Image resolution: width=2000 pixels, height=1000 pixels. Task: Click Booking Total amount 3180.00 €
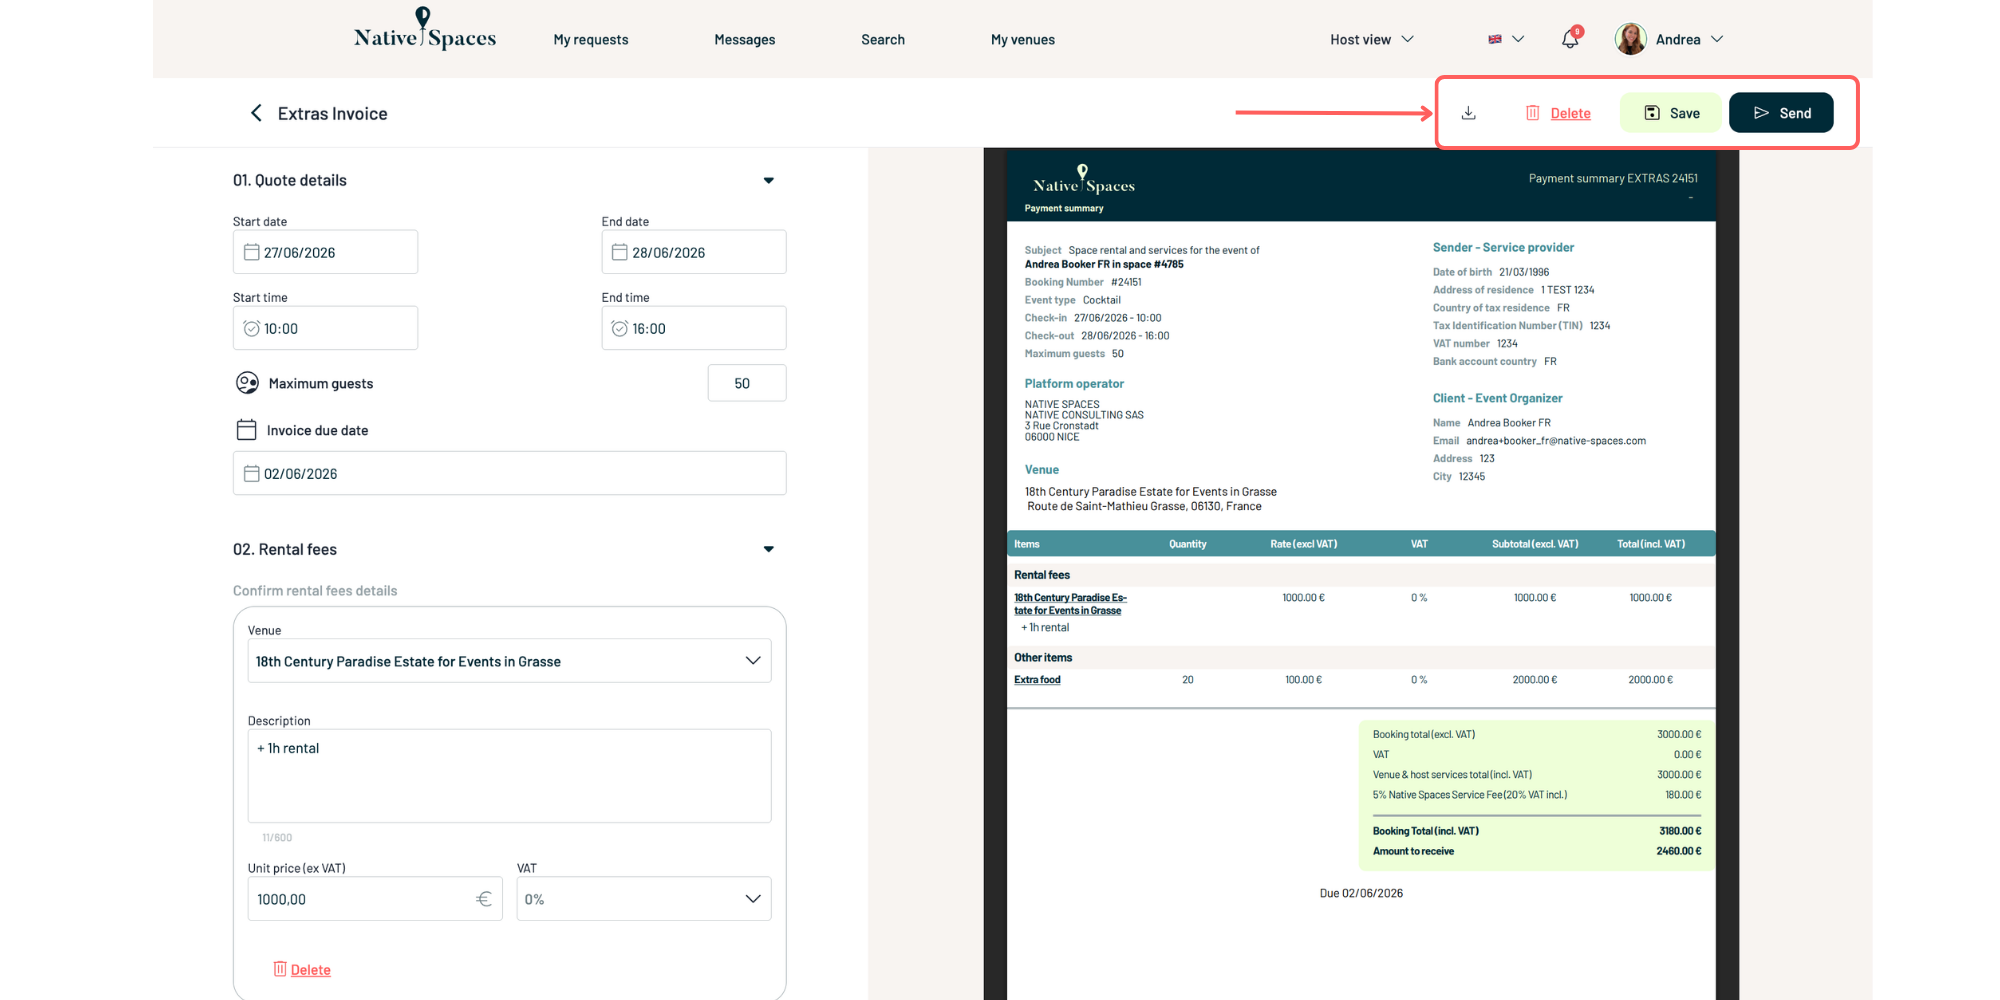(x=1680, y=831)
